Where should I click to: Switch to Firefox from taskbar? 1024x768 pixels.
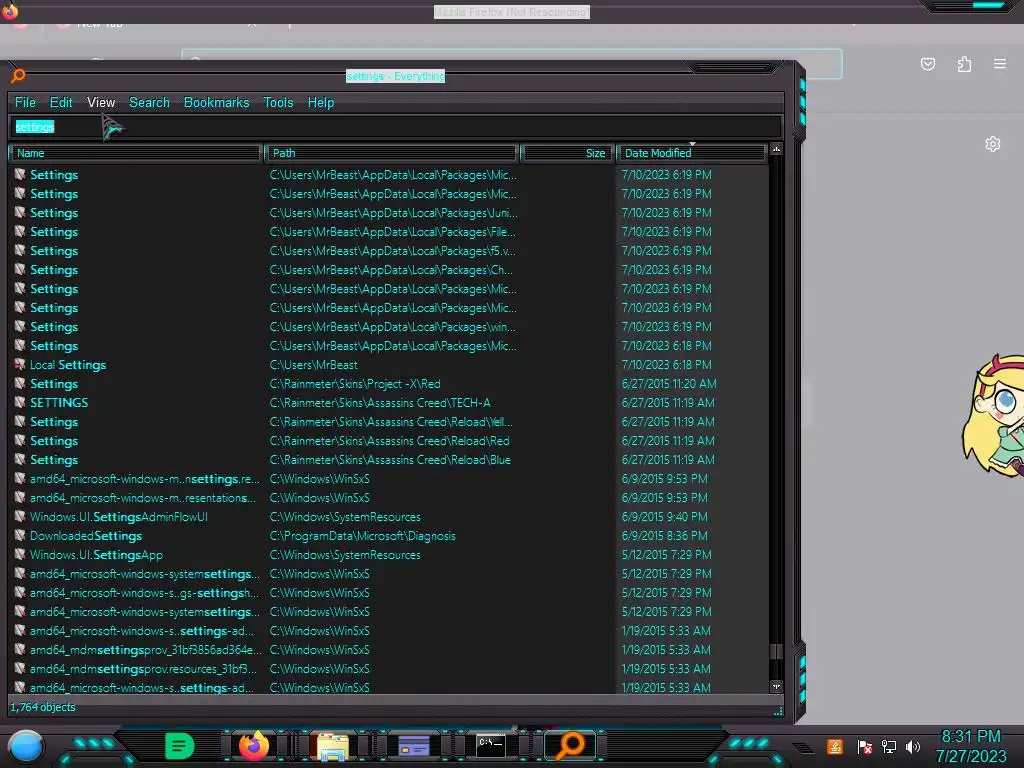[x=254, y=746]
